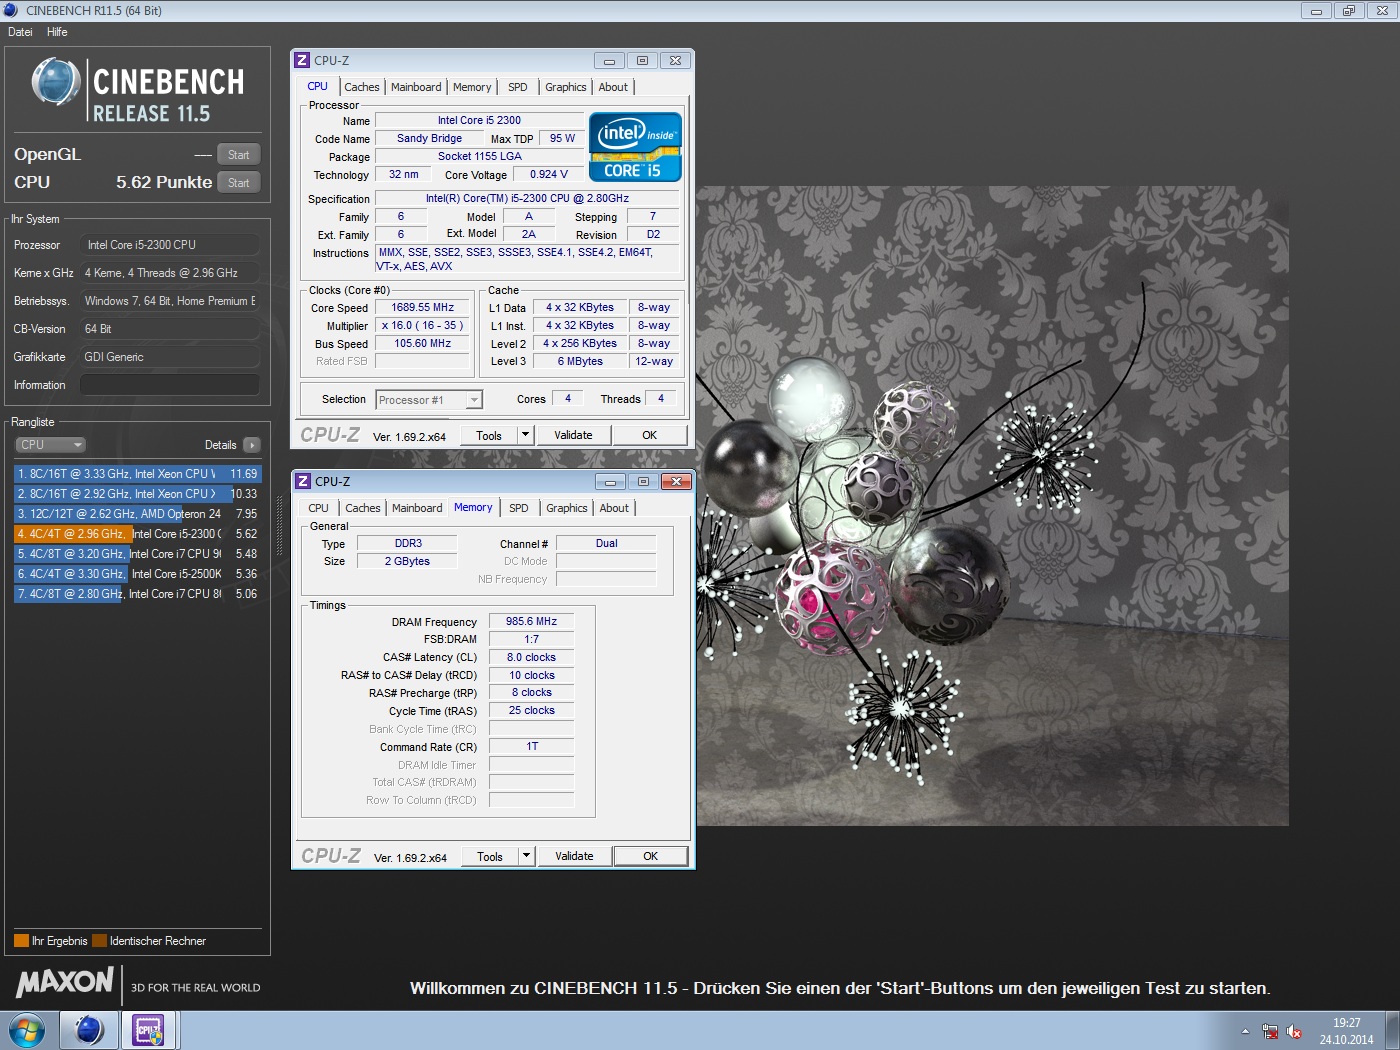The width and height of the screenshot is (1400, 1050).
Task: Open Memory tab in upper CPU-Z
Action: [472, 87]
